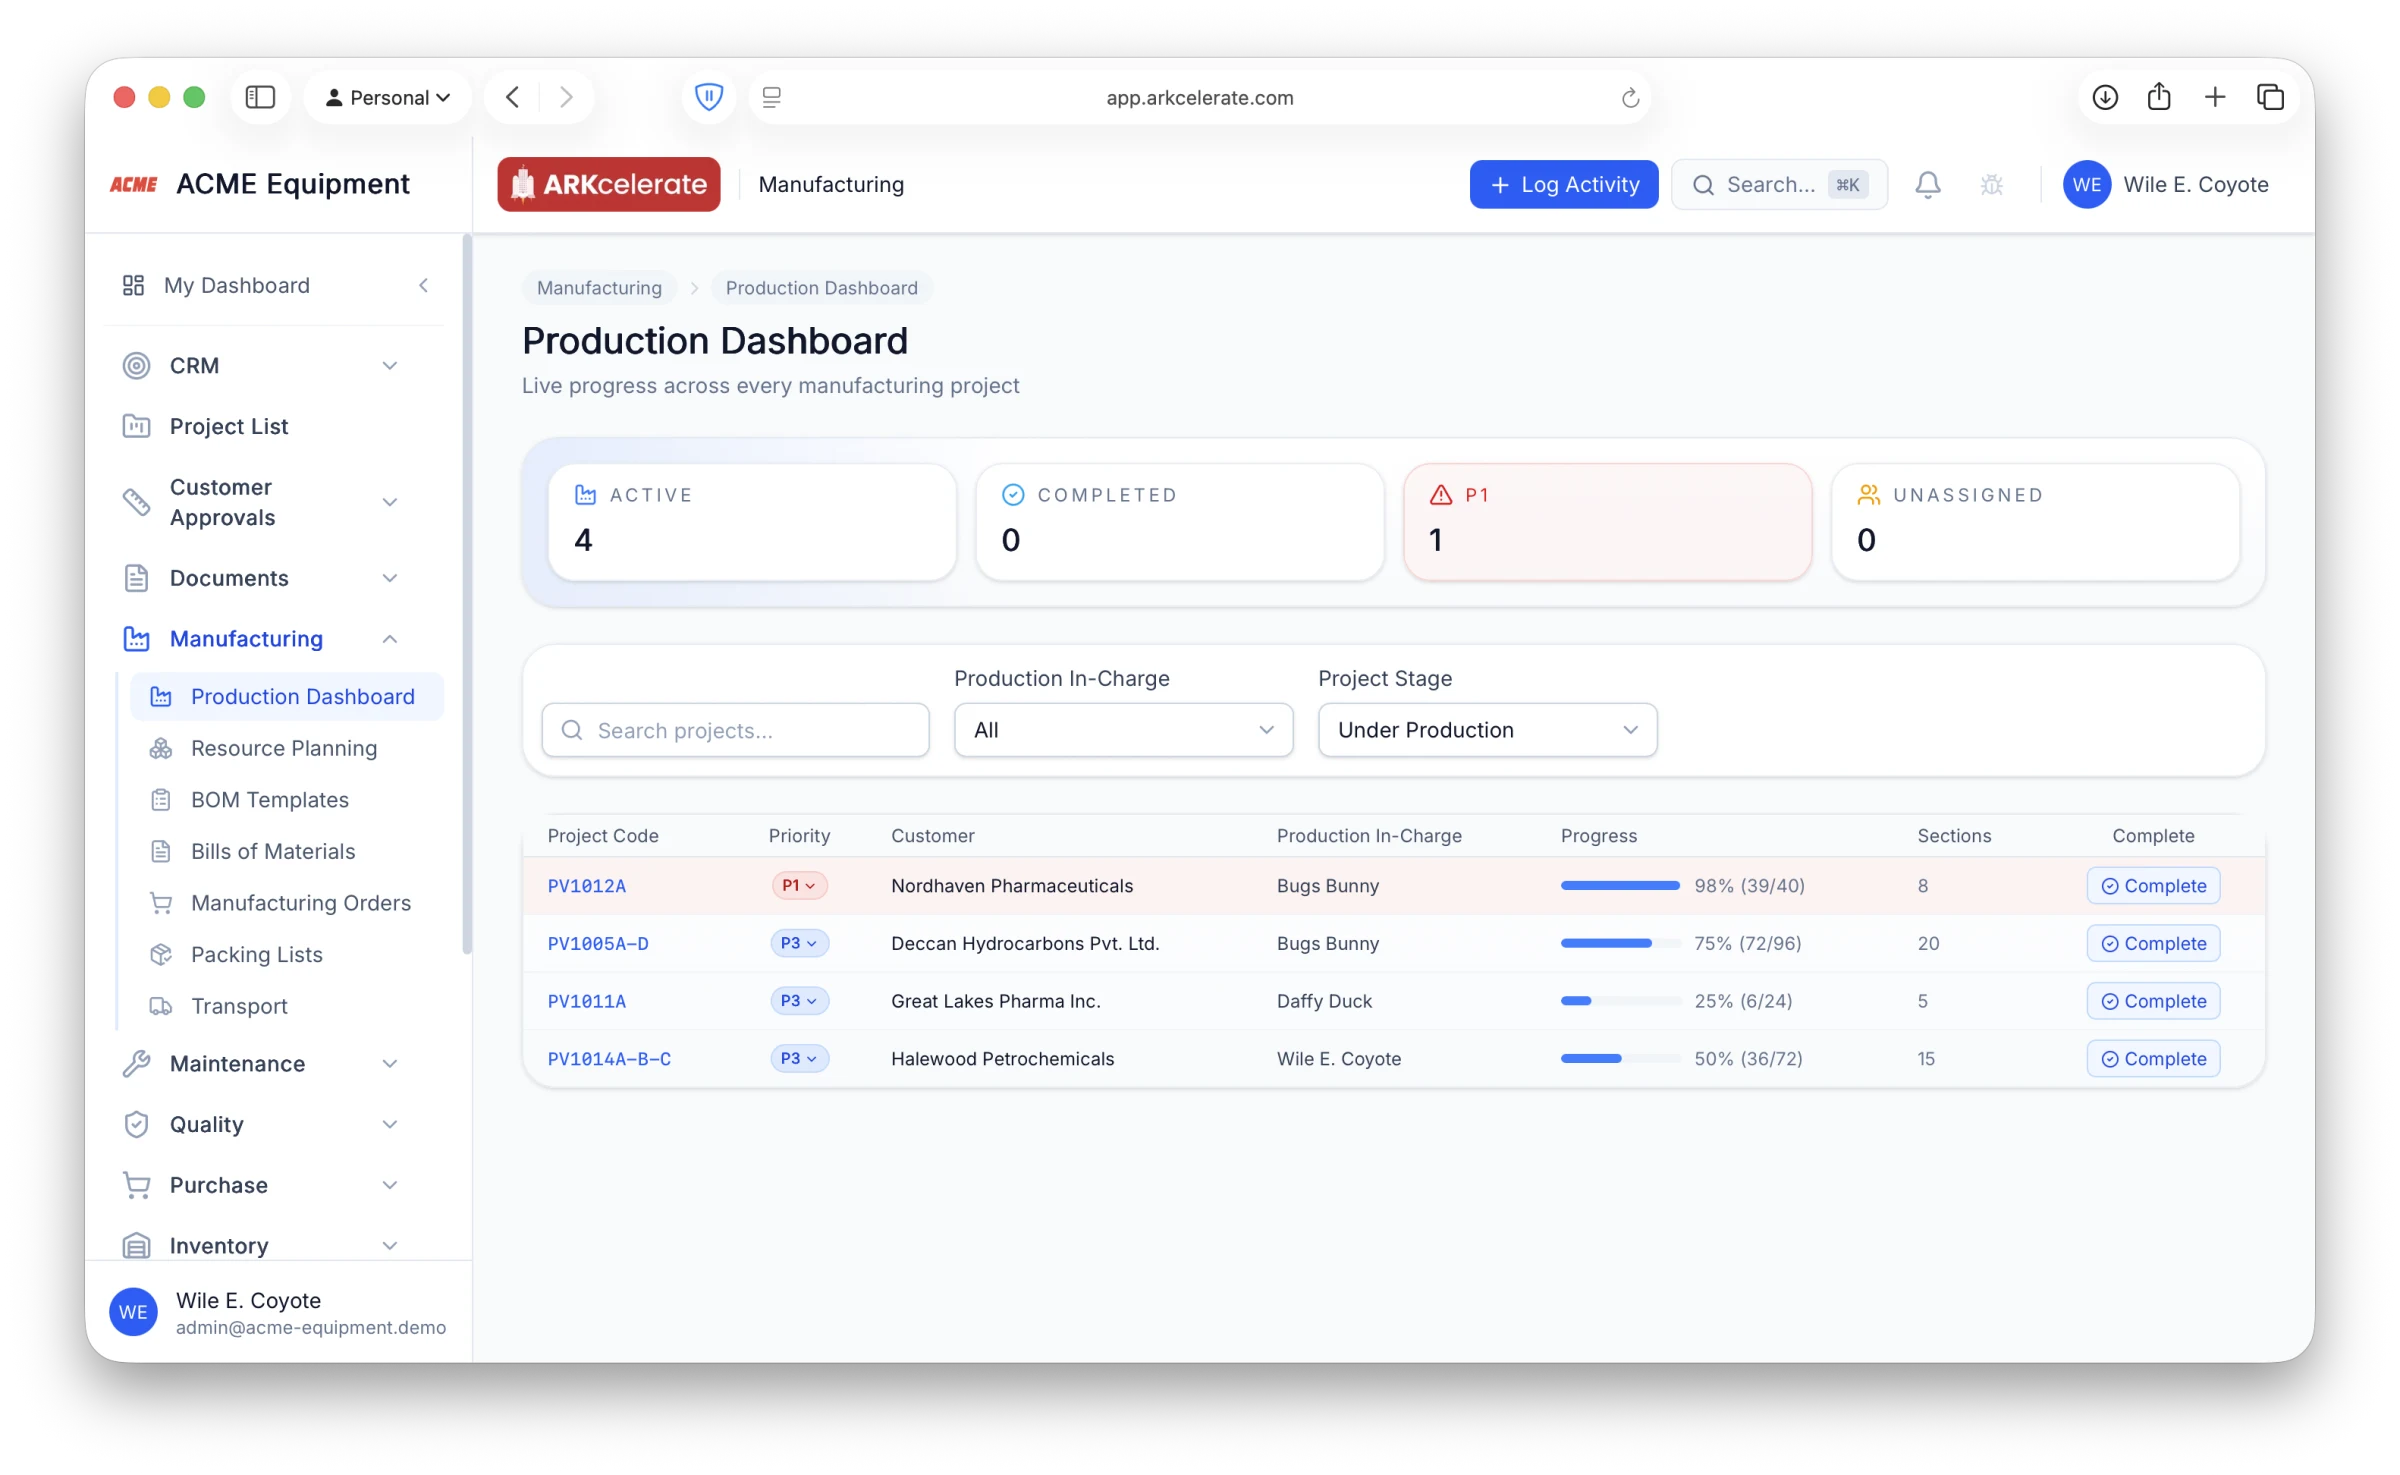The width and height of the screenshot is (2400, 1475).
Task: Open the Safari downloads icon
Action: (x=2105, y=97)
